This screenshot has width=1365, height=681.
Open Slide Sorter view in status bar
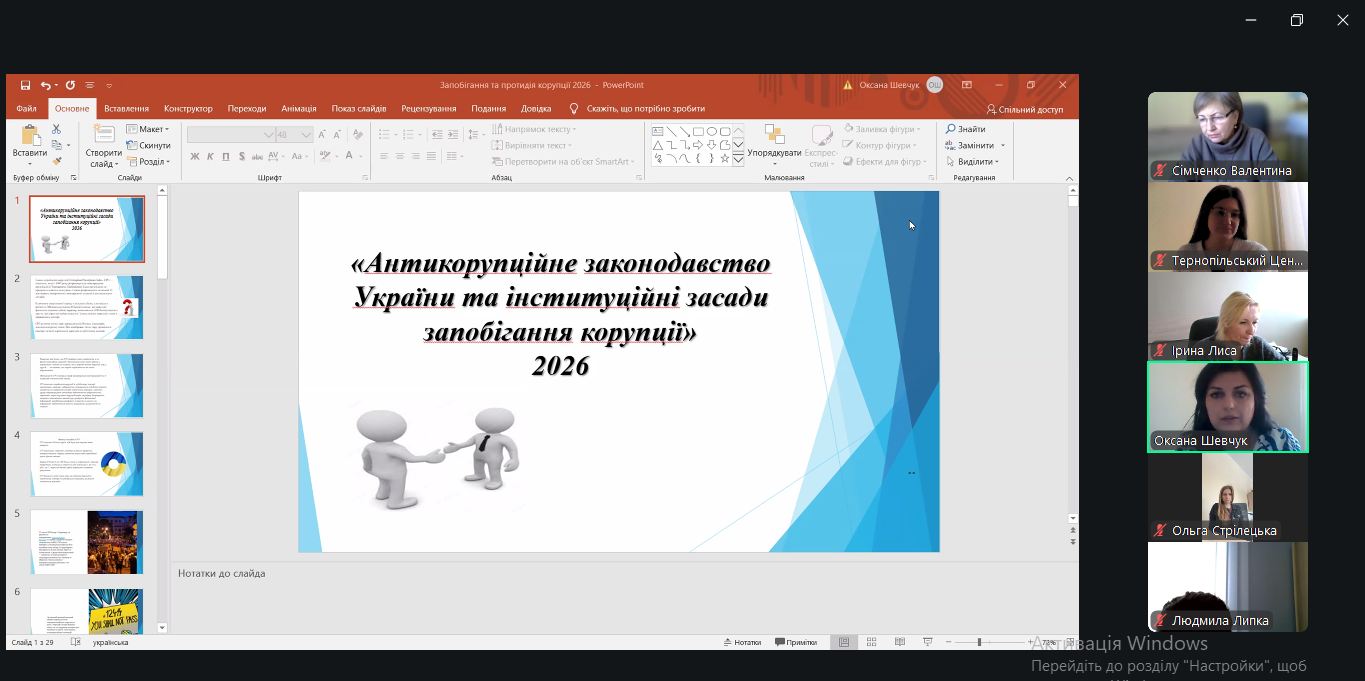(872, 642)
